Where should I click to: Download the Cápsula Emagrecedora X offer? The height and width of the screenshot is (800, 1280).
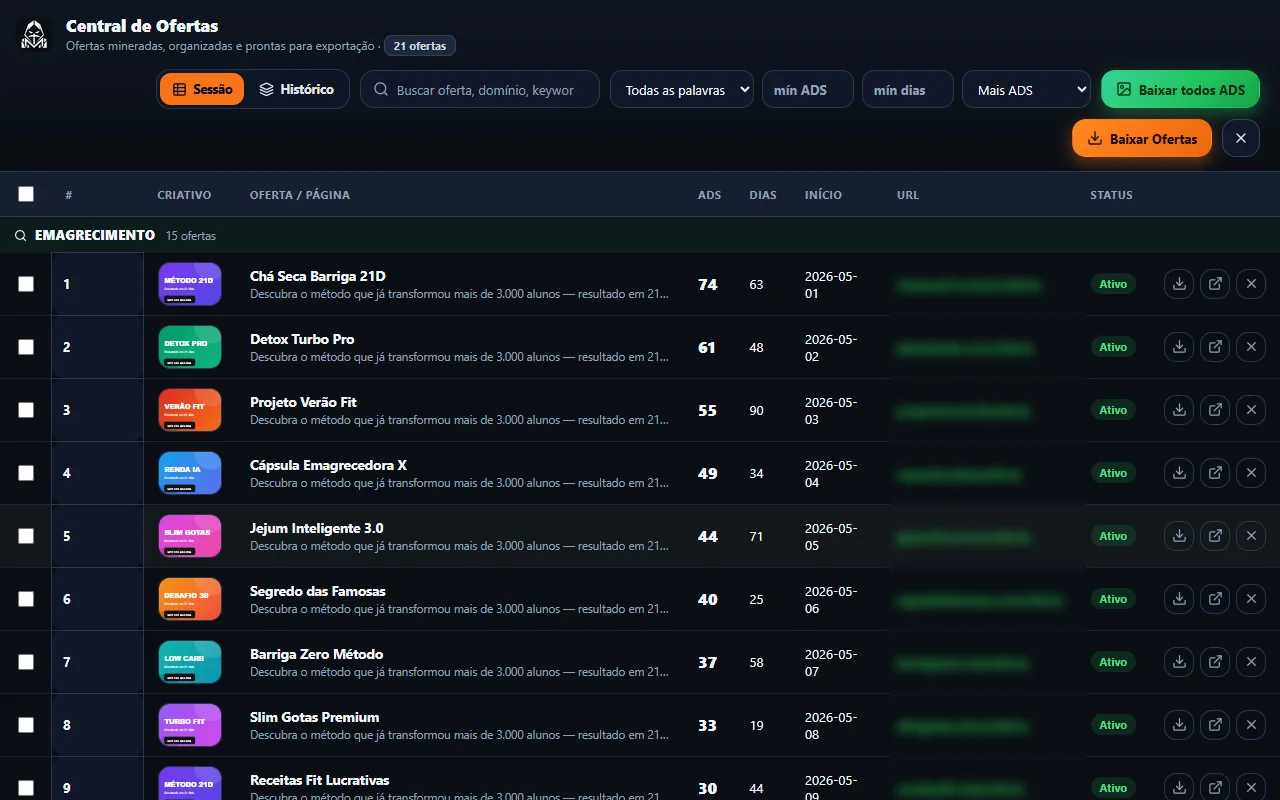(1179, 473)
